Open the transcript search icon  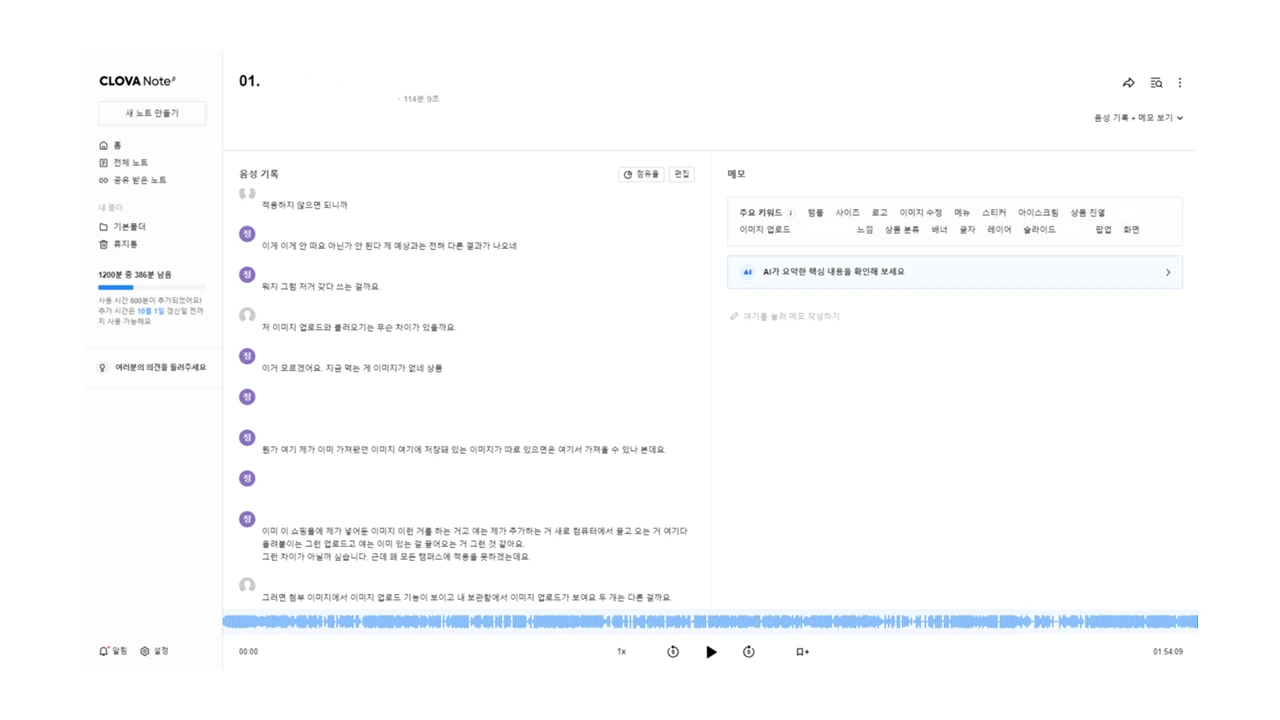coord(1155,83)
